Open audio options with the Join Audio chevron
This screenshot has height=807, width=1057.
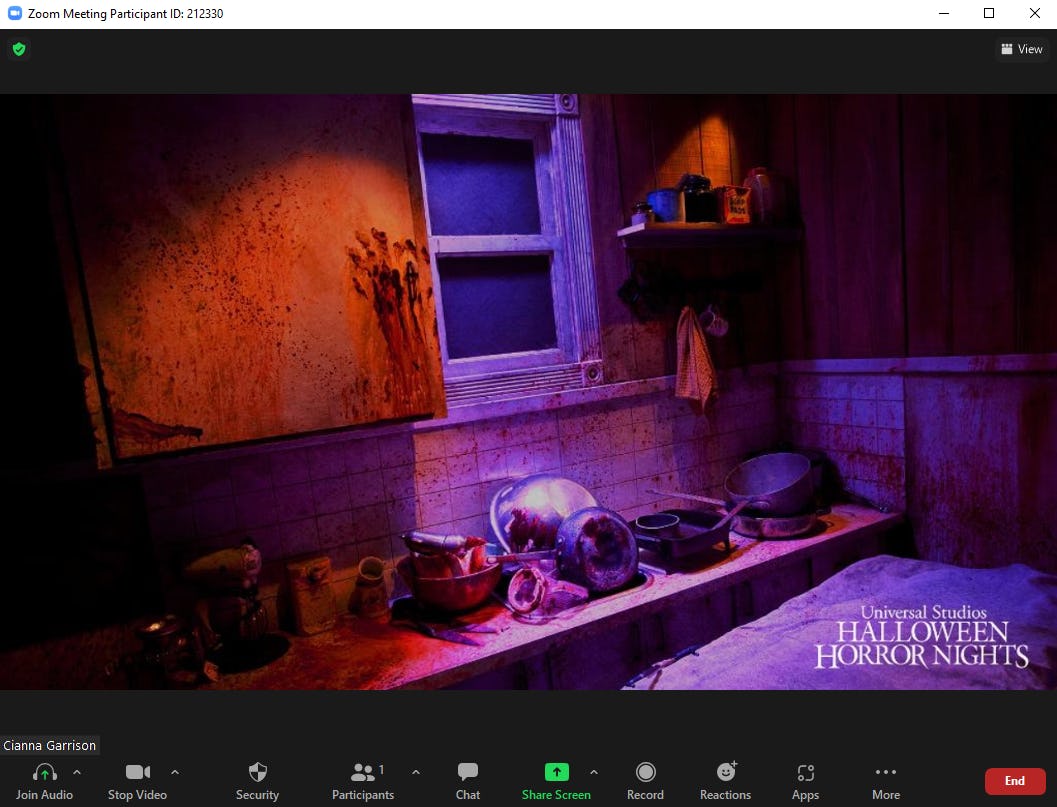click(x=77, y=771)
